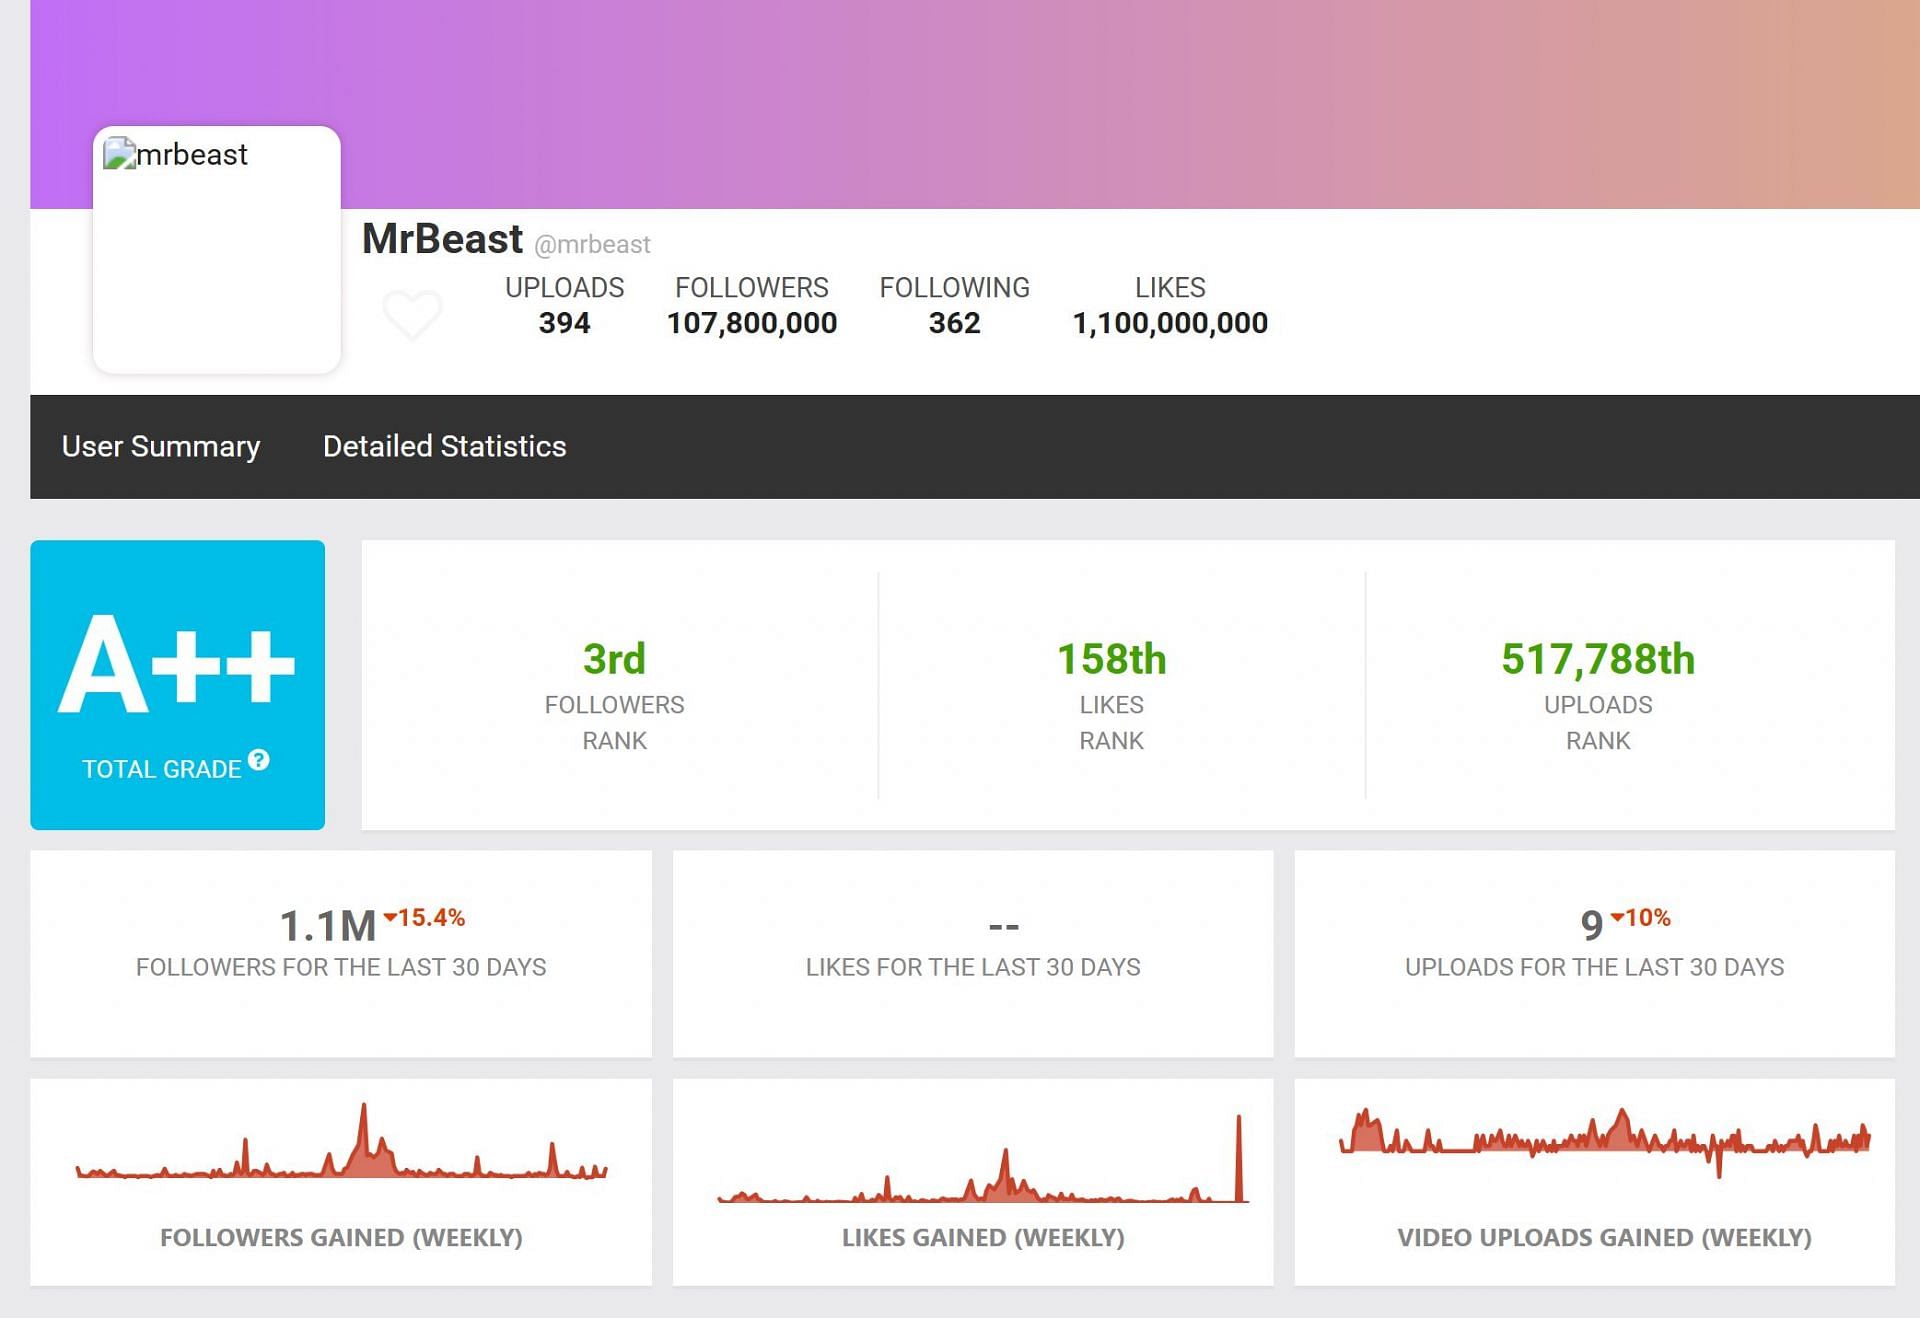The image size is (1920, 1318).
Task: Select the Likes count 1,100,000,000
Action: coord(1170,323)
